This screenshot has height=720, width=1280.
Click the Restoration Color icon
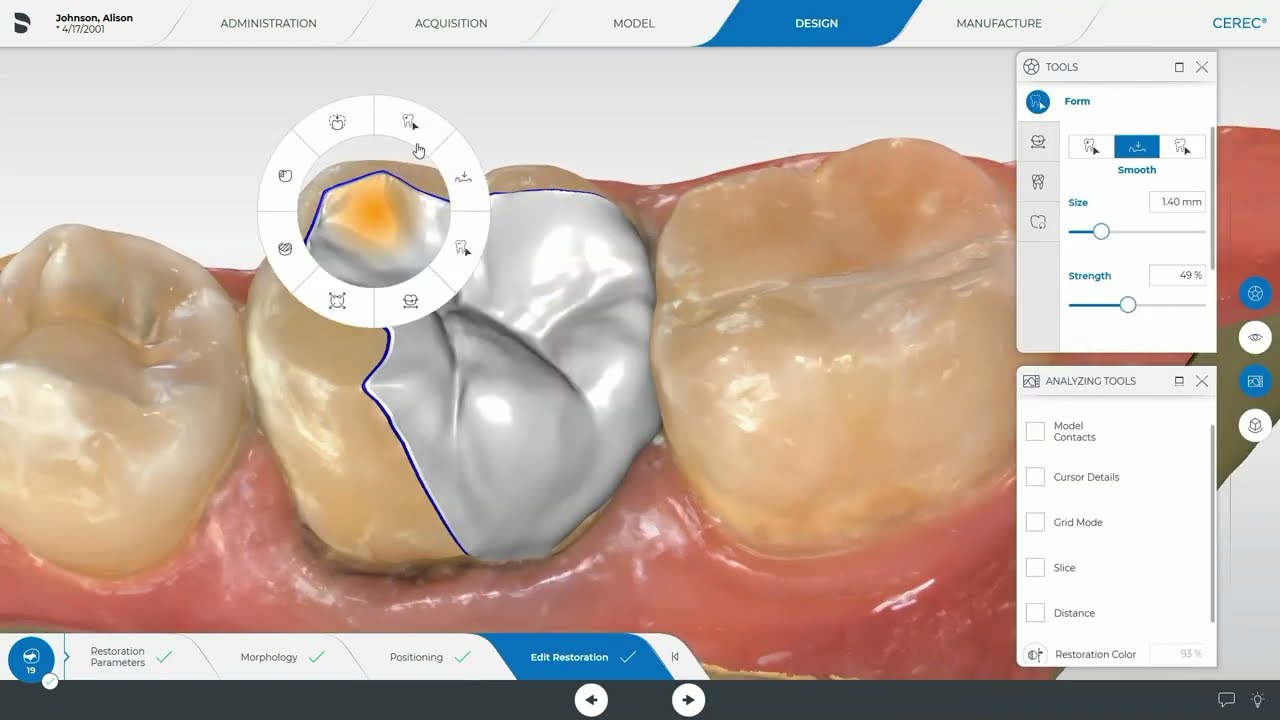(1035, 654)
